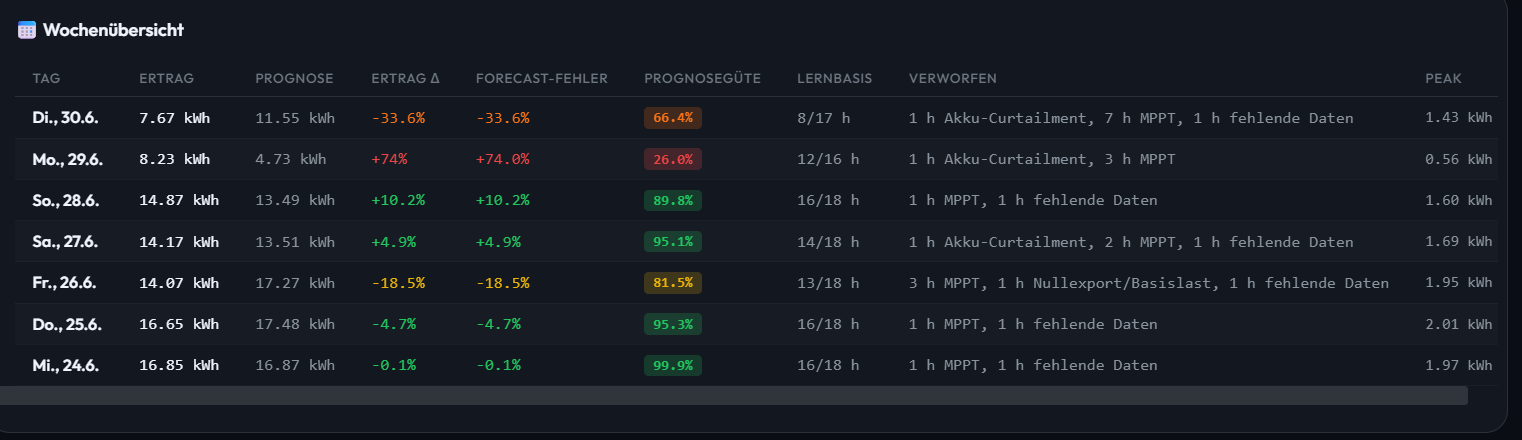Click the PROGNOSE column header
Screen dimensions: 1522x440
tap(294, 78)
